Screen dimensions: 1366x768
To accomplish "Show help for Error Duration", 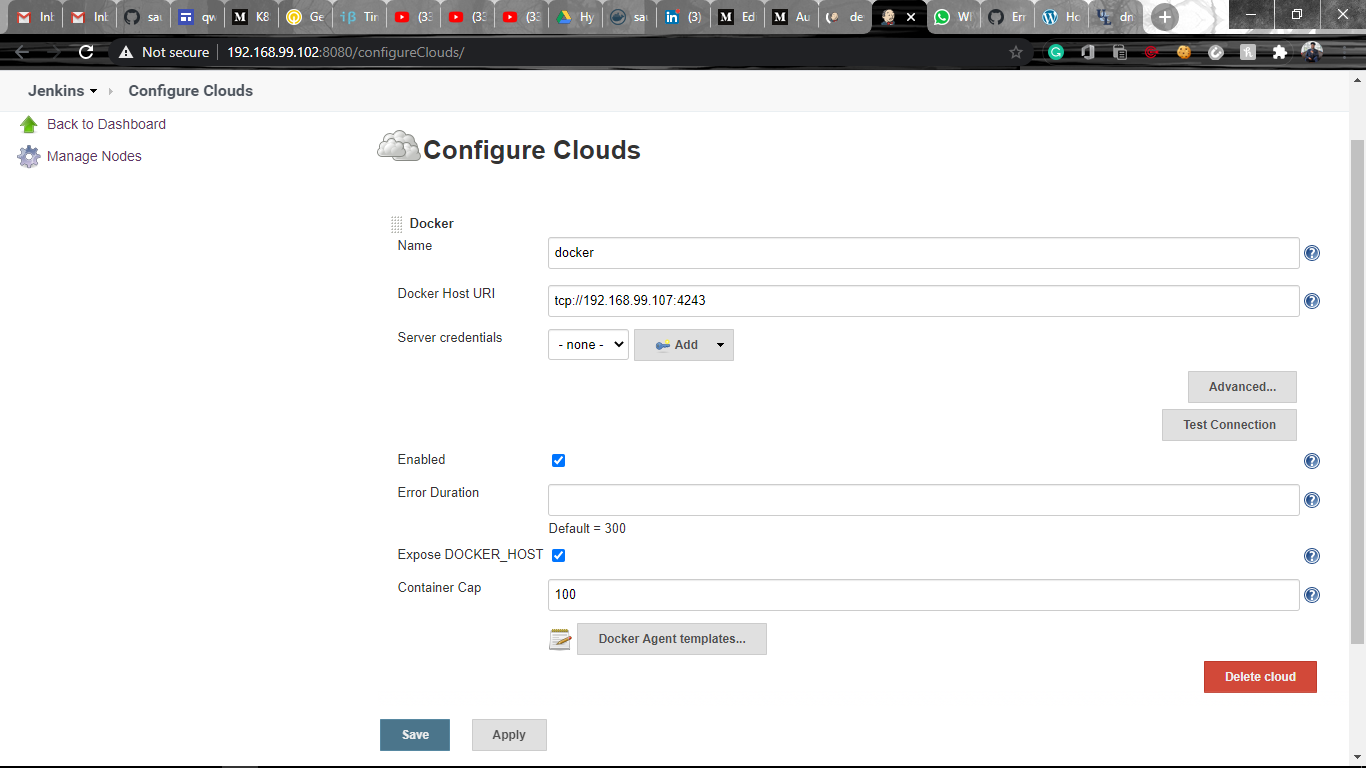I will pyautogui.click(x=1312, y=500).
